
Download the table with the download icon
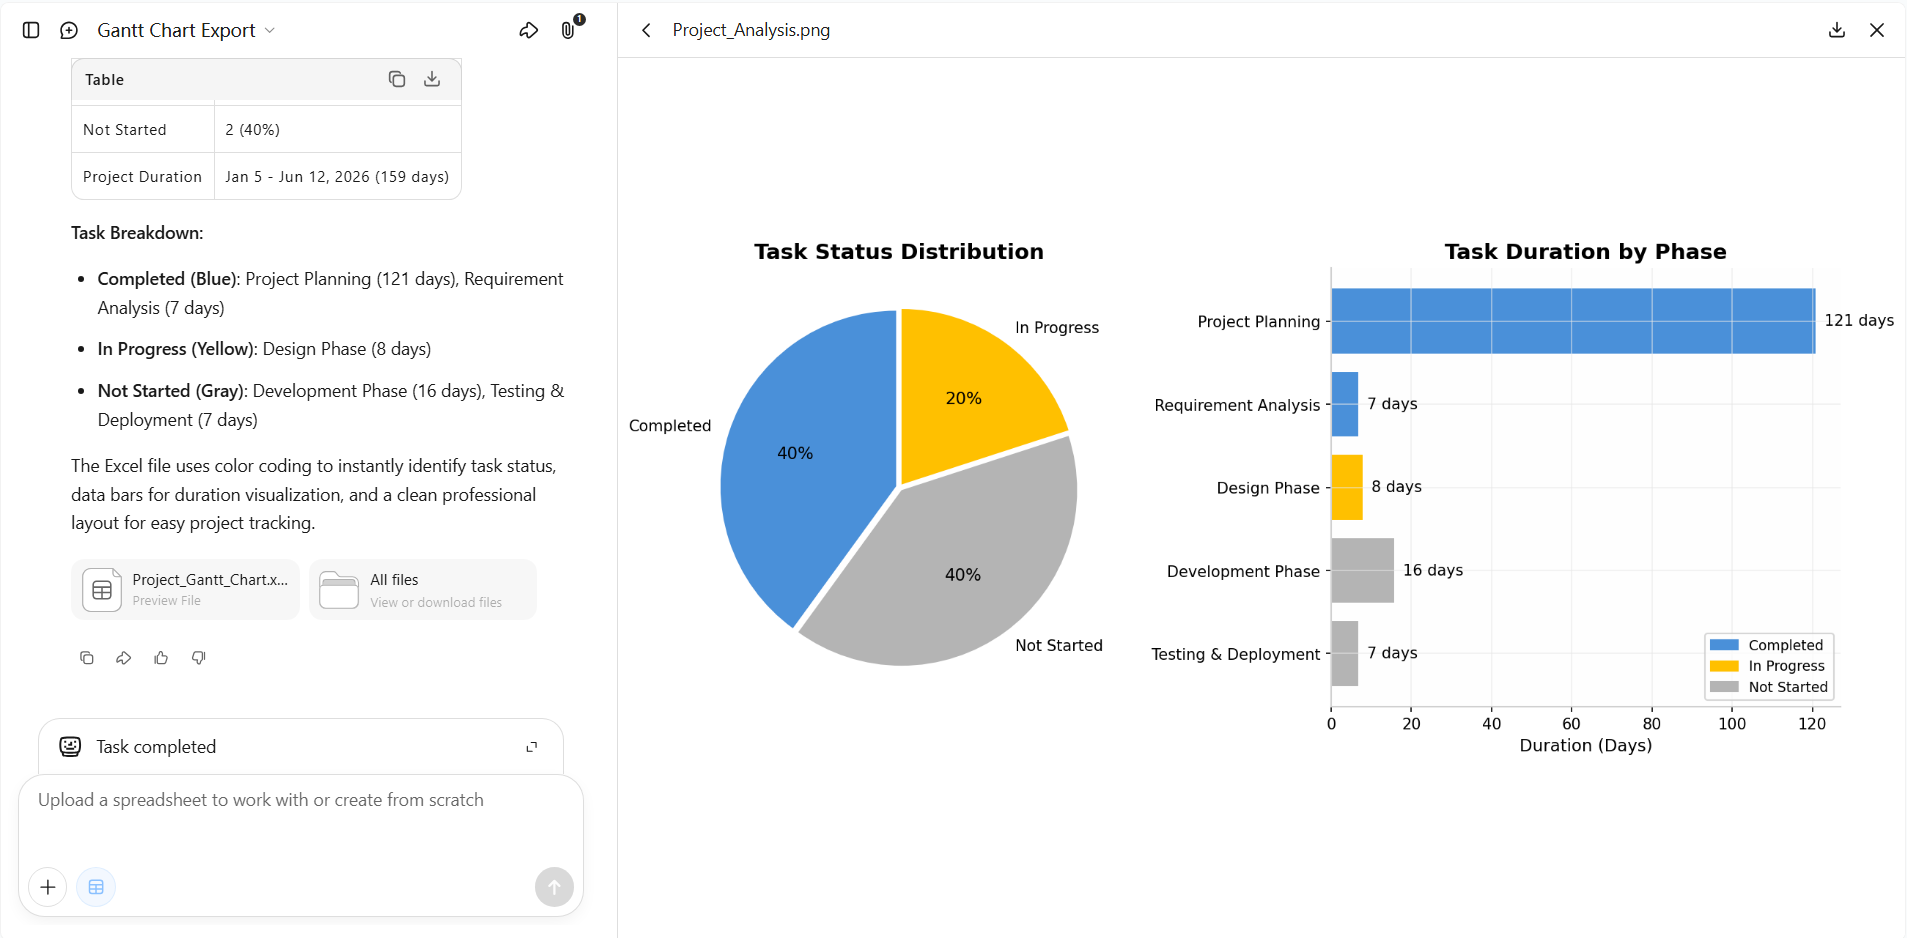[432, 79]
